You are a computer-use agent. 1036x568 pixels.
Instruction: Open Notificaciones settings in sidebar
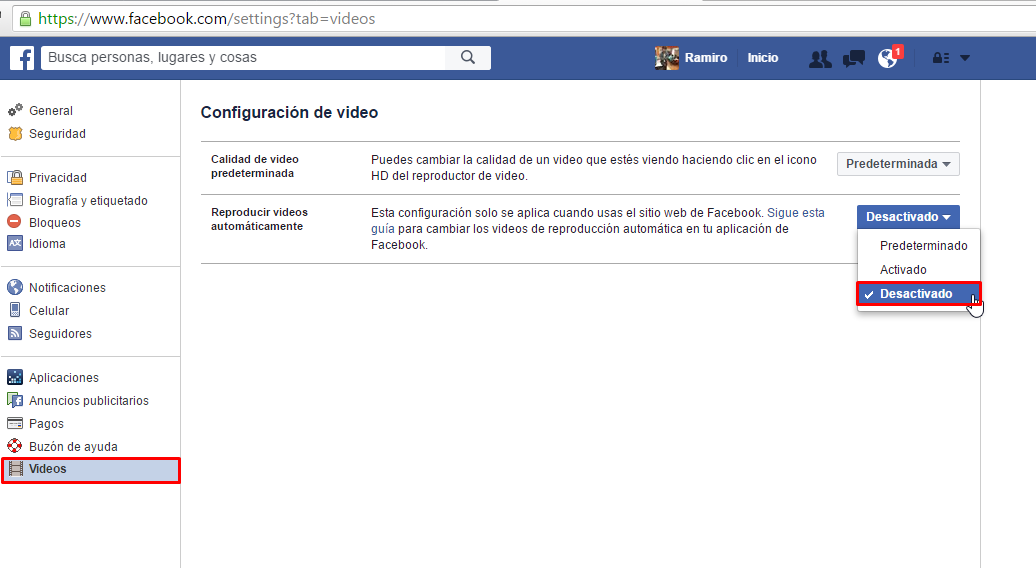pos(67,288)
